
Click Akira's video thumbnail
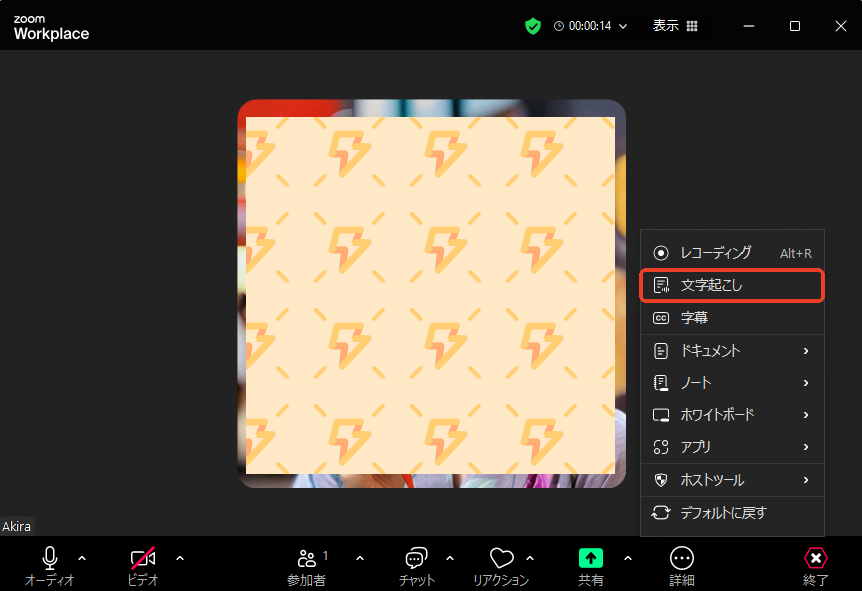click(430, 295)
